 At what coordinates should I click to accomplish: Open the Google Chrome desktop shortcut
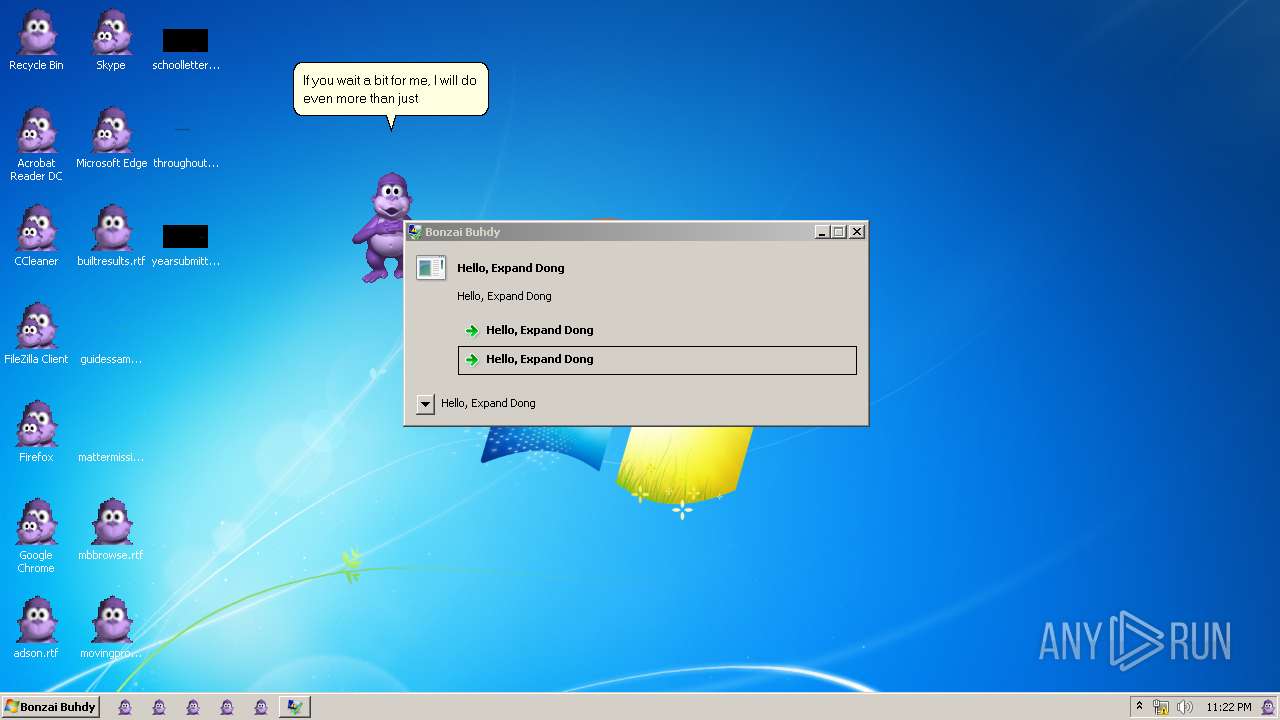[36, 536]
